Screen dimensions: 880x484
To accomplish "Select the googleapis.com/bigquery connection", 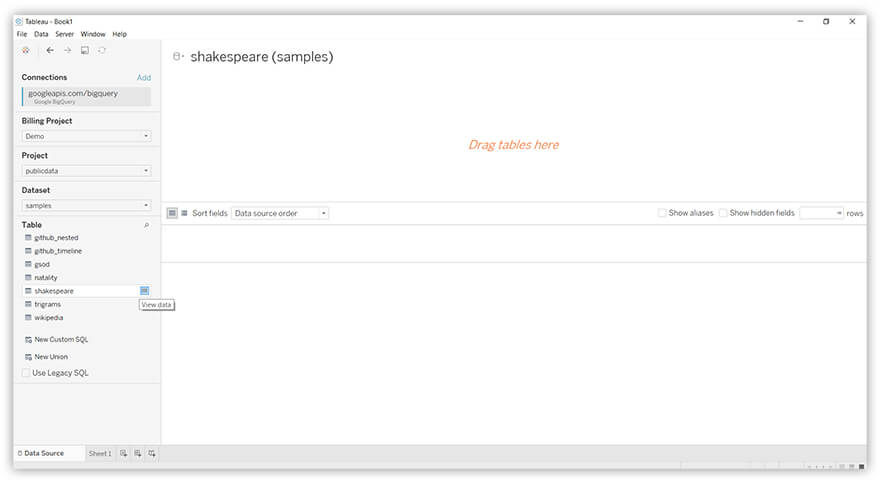I will point(86,97).
